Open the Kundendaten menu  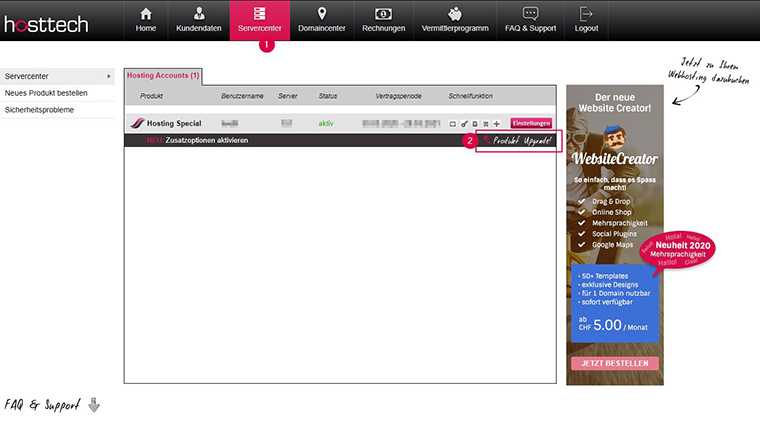(x=199, y=20)
